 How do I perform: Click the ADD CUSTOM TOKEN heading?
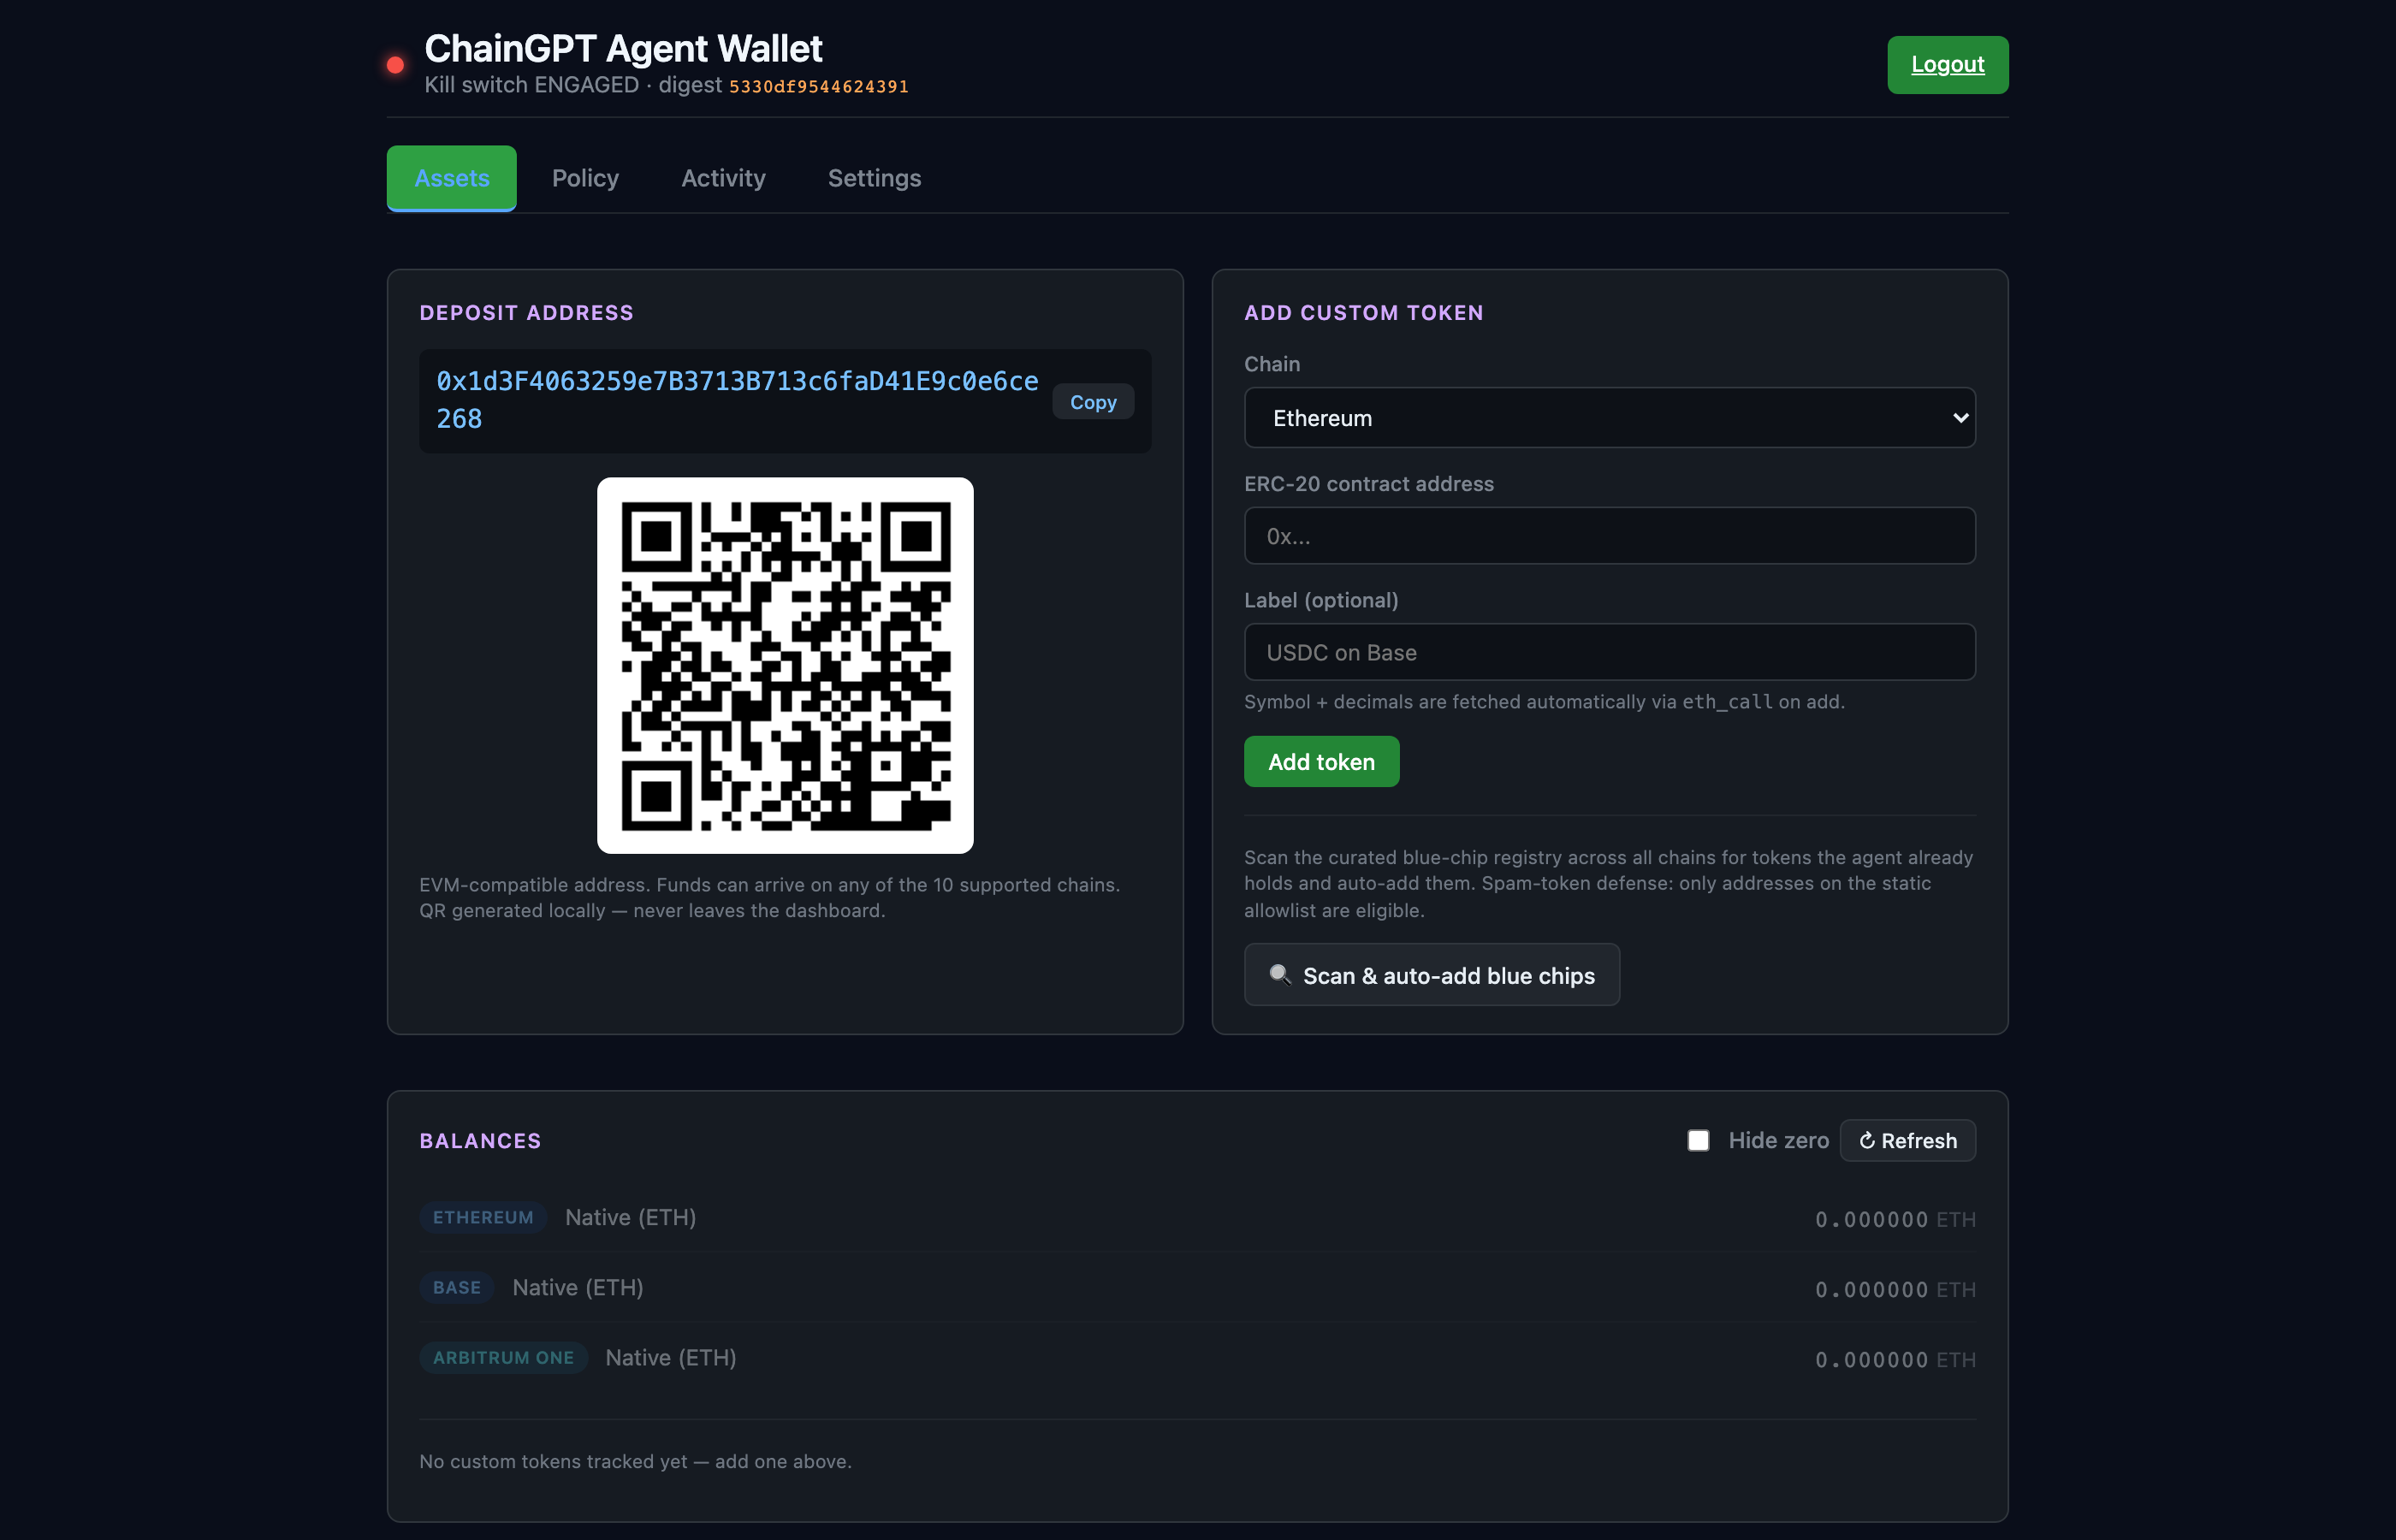click(1363, 313)
